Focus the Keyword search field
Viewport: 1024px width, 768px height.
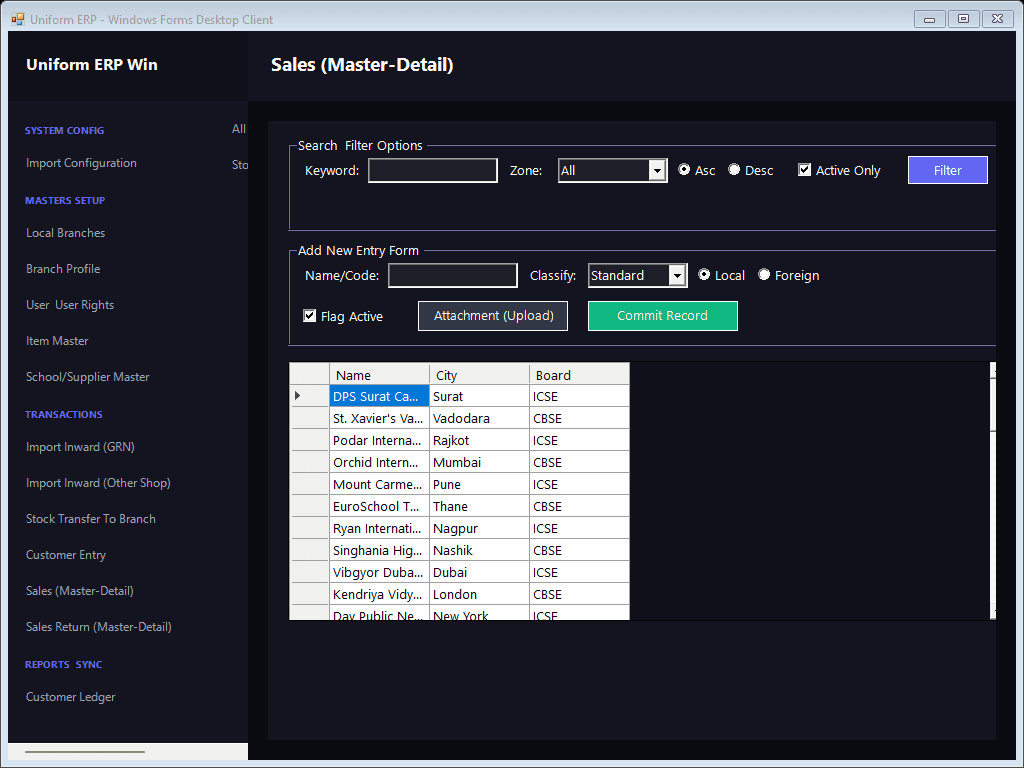click(x=433, y=170)
